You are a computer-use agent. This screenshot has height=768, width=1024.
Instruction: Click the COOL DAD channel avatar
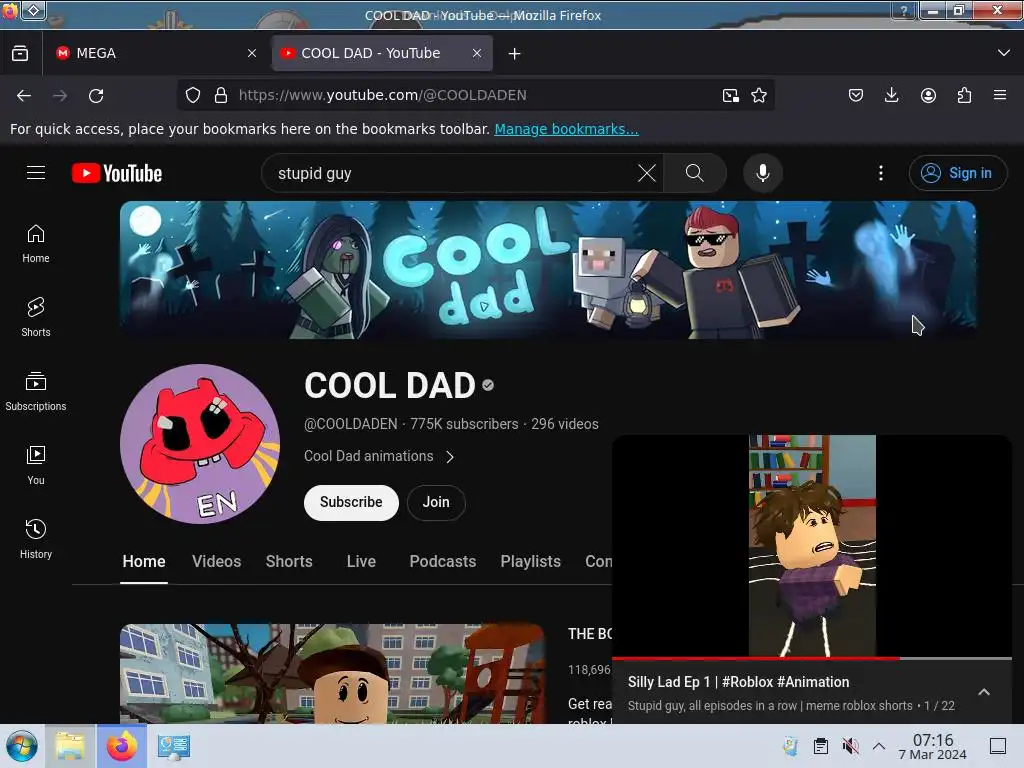(x=200, y=444)
